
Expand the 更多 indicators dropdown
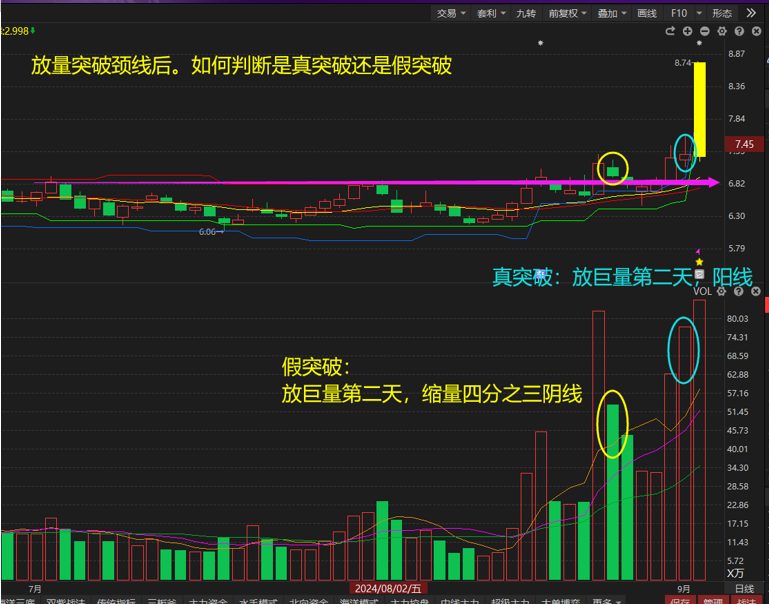606,601
